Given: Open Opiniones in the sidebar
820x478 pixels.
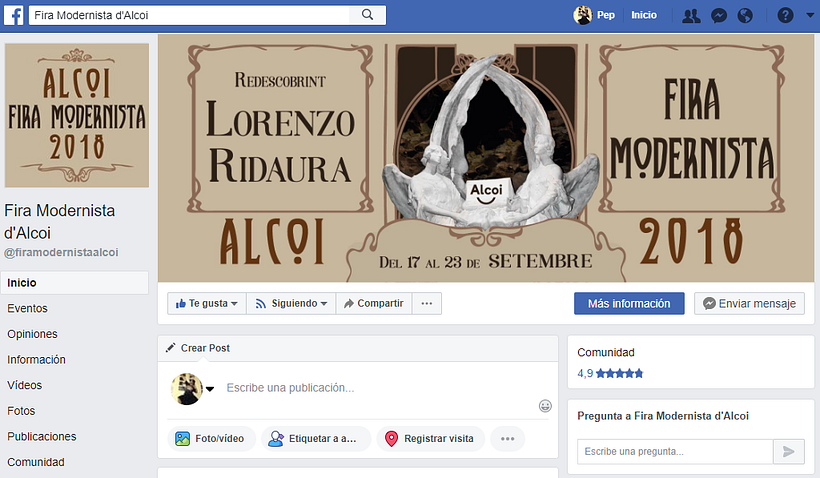Looking at the screenshot, I should click(32, 334).
